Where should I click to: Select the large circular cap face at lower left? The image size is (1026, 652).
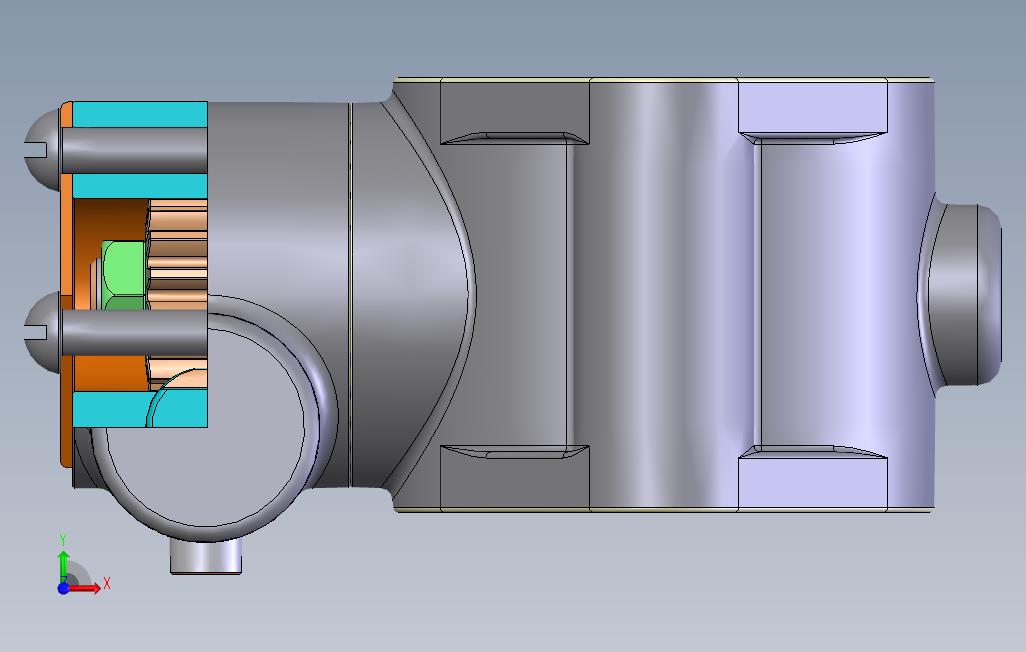coord(206,426)
